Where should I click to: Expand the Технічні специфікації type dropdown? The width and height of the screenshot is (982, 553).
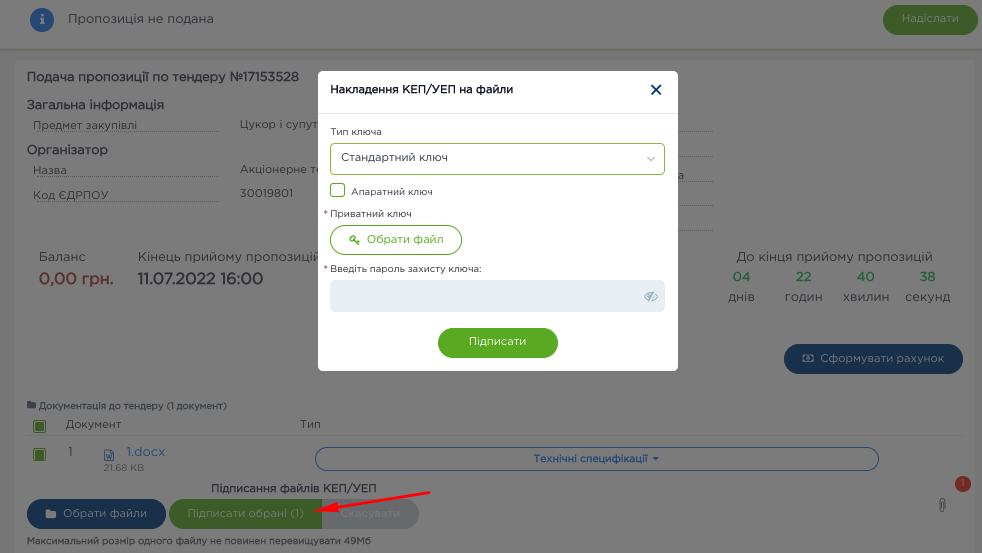596,459
